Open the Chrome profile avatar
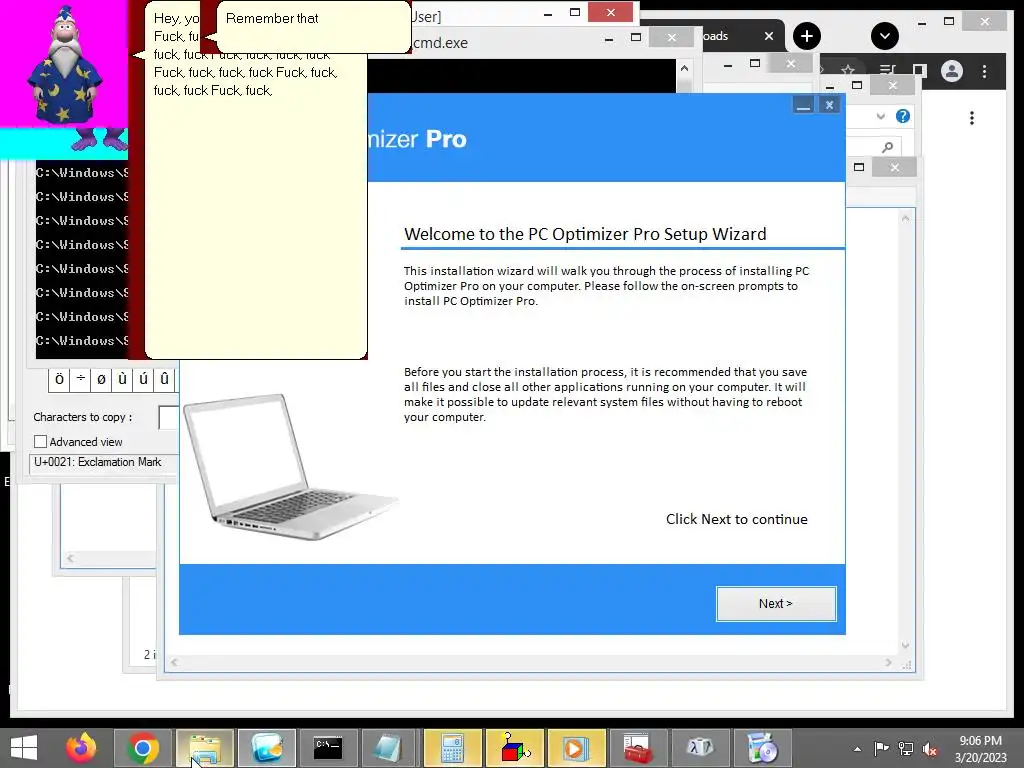Viewport: 1024px width, 768px height. 952,71
